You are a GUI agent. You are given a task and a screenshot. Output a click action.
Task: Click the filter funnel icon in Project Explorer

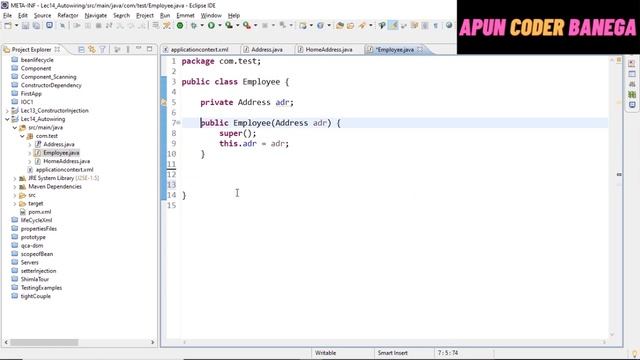point(102,49)
